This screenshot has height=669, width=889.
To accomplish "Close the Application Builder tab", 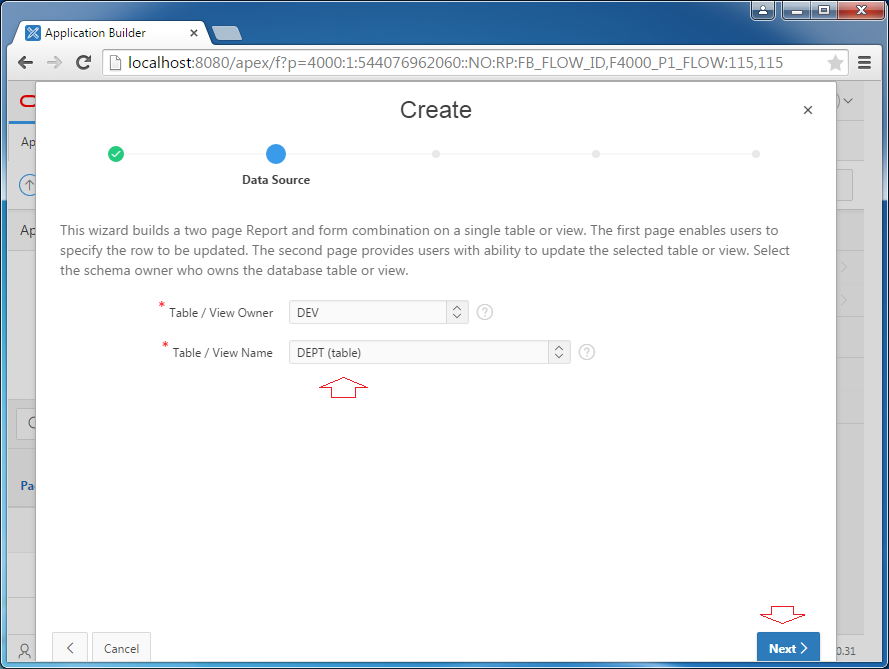I will tap(193, 33).
